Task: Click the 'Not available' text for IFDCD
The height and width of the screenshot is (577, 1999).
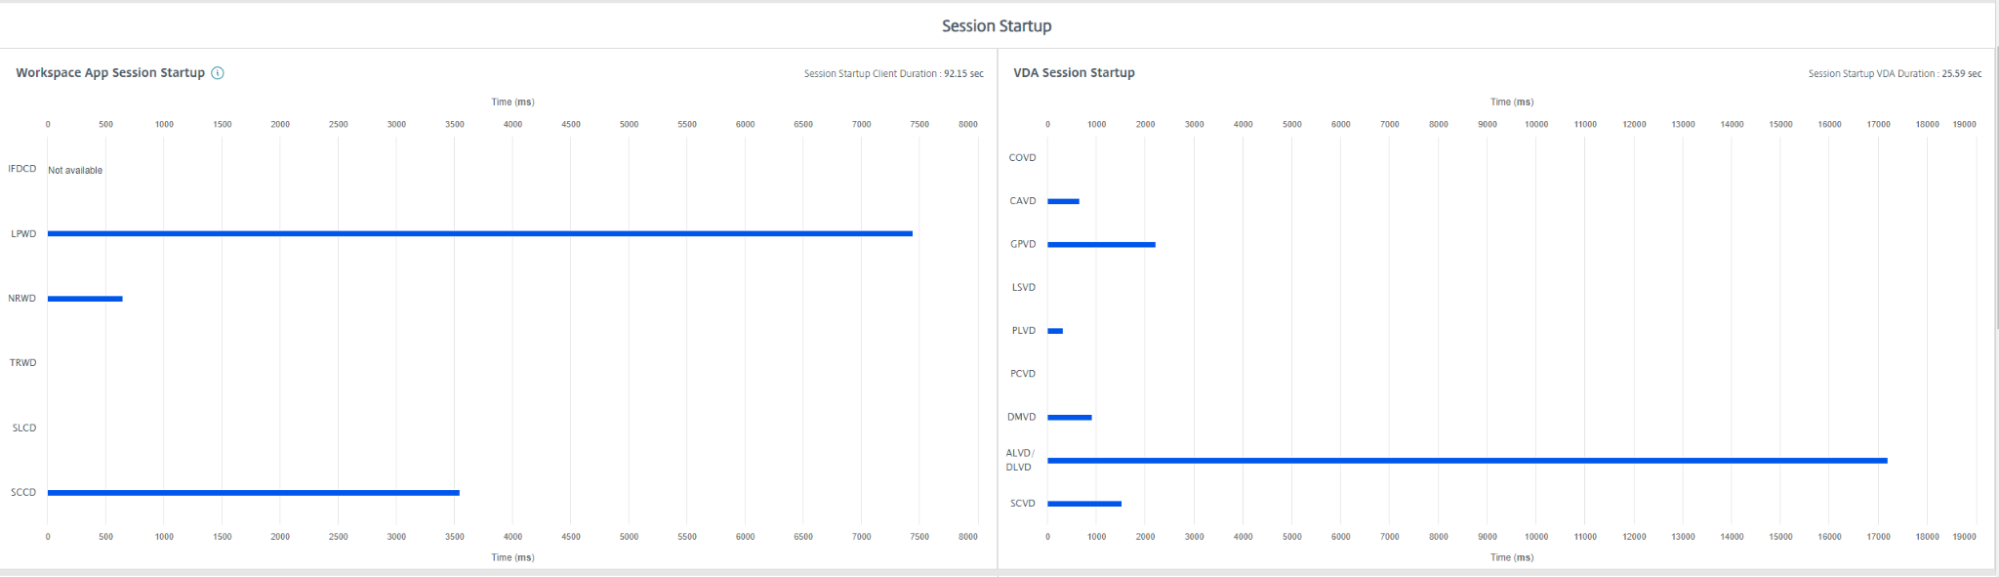Action: pos(75,171)
